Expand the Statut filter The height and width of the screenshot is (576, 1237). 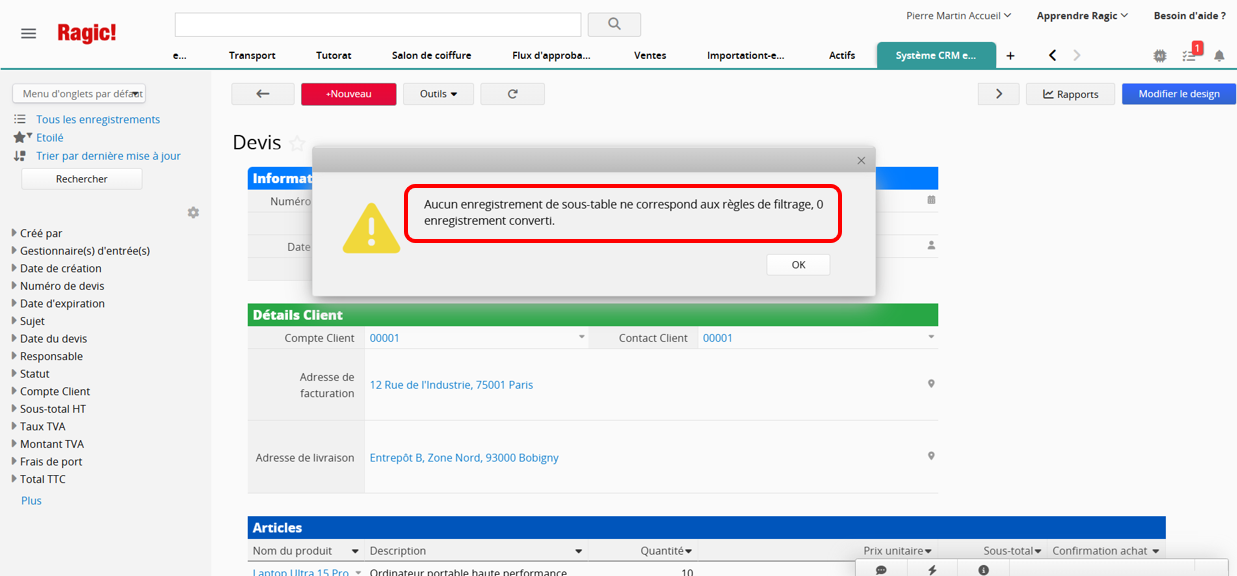(35, 374)
